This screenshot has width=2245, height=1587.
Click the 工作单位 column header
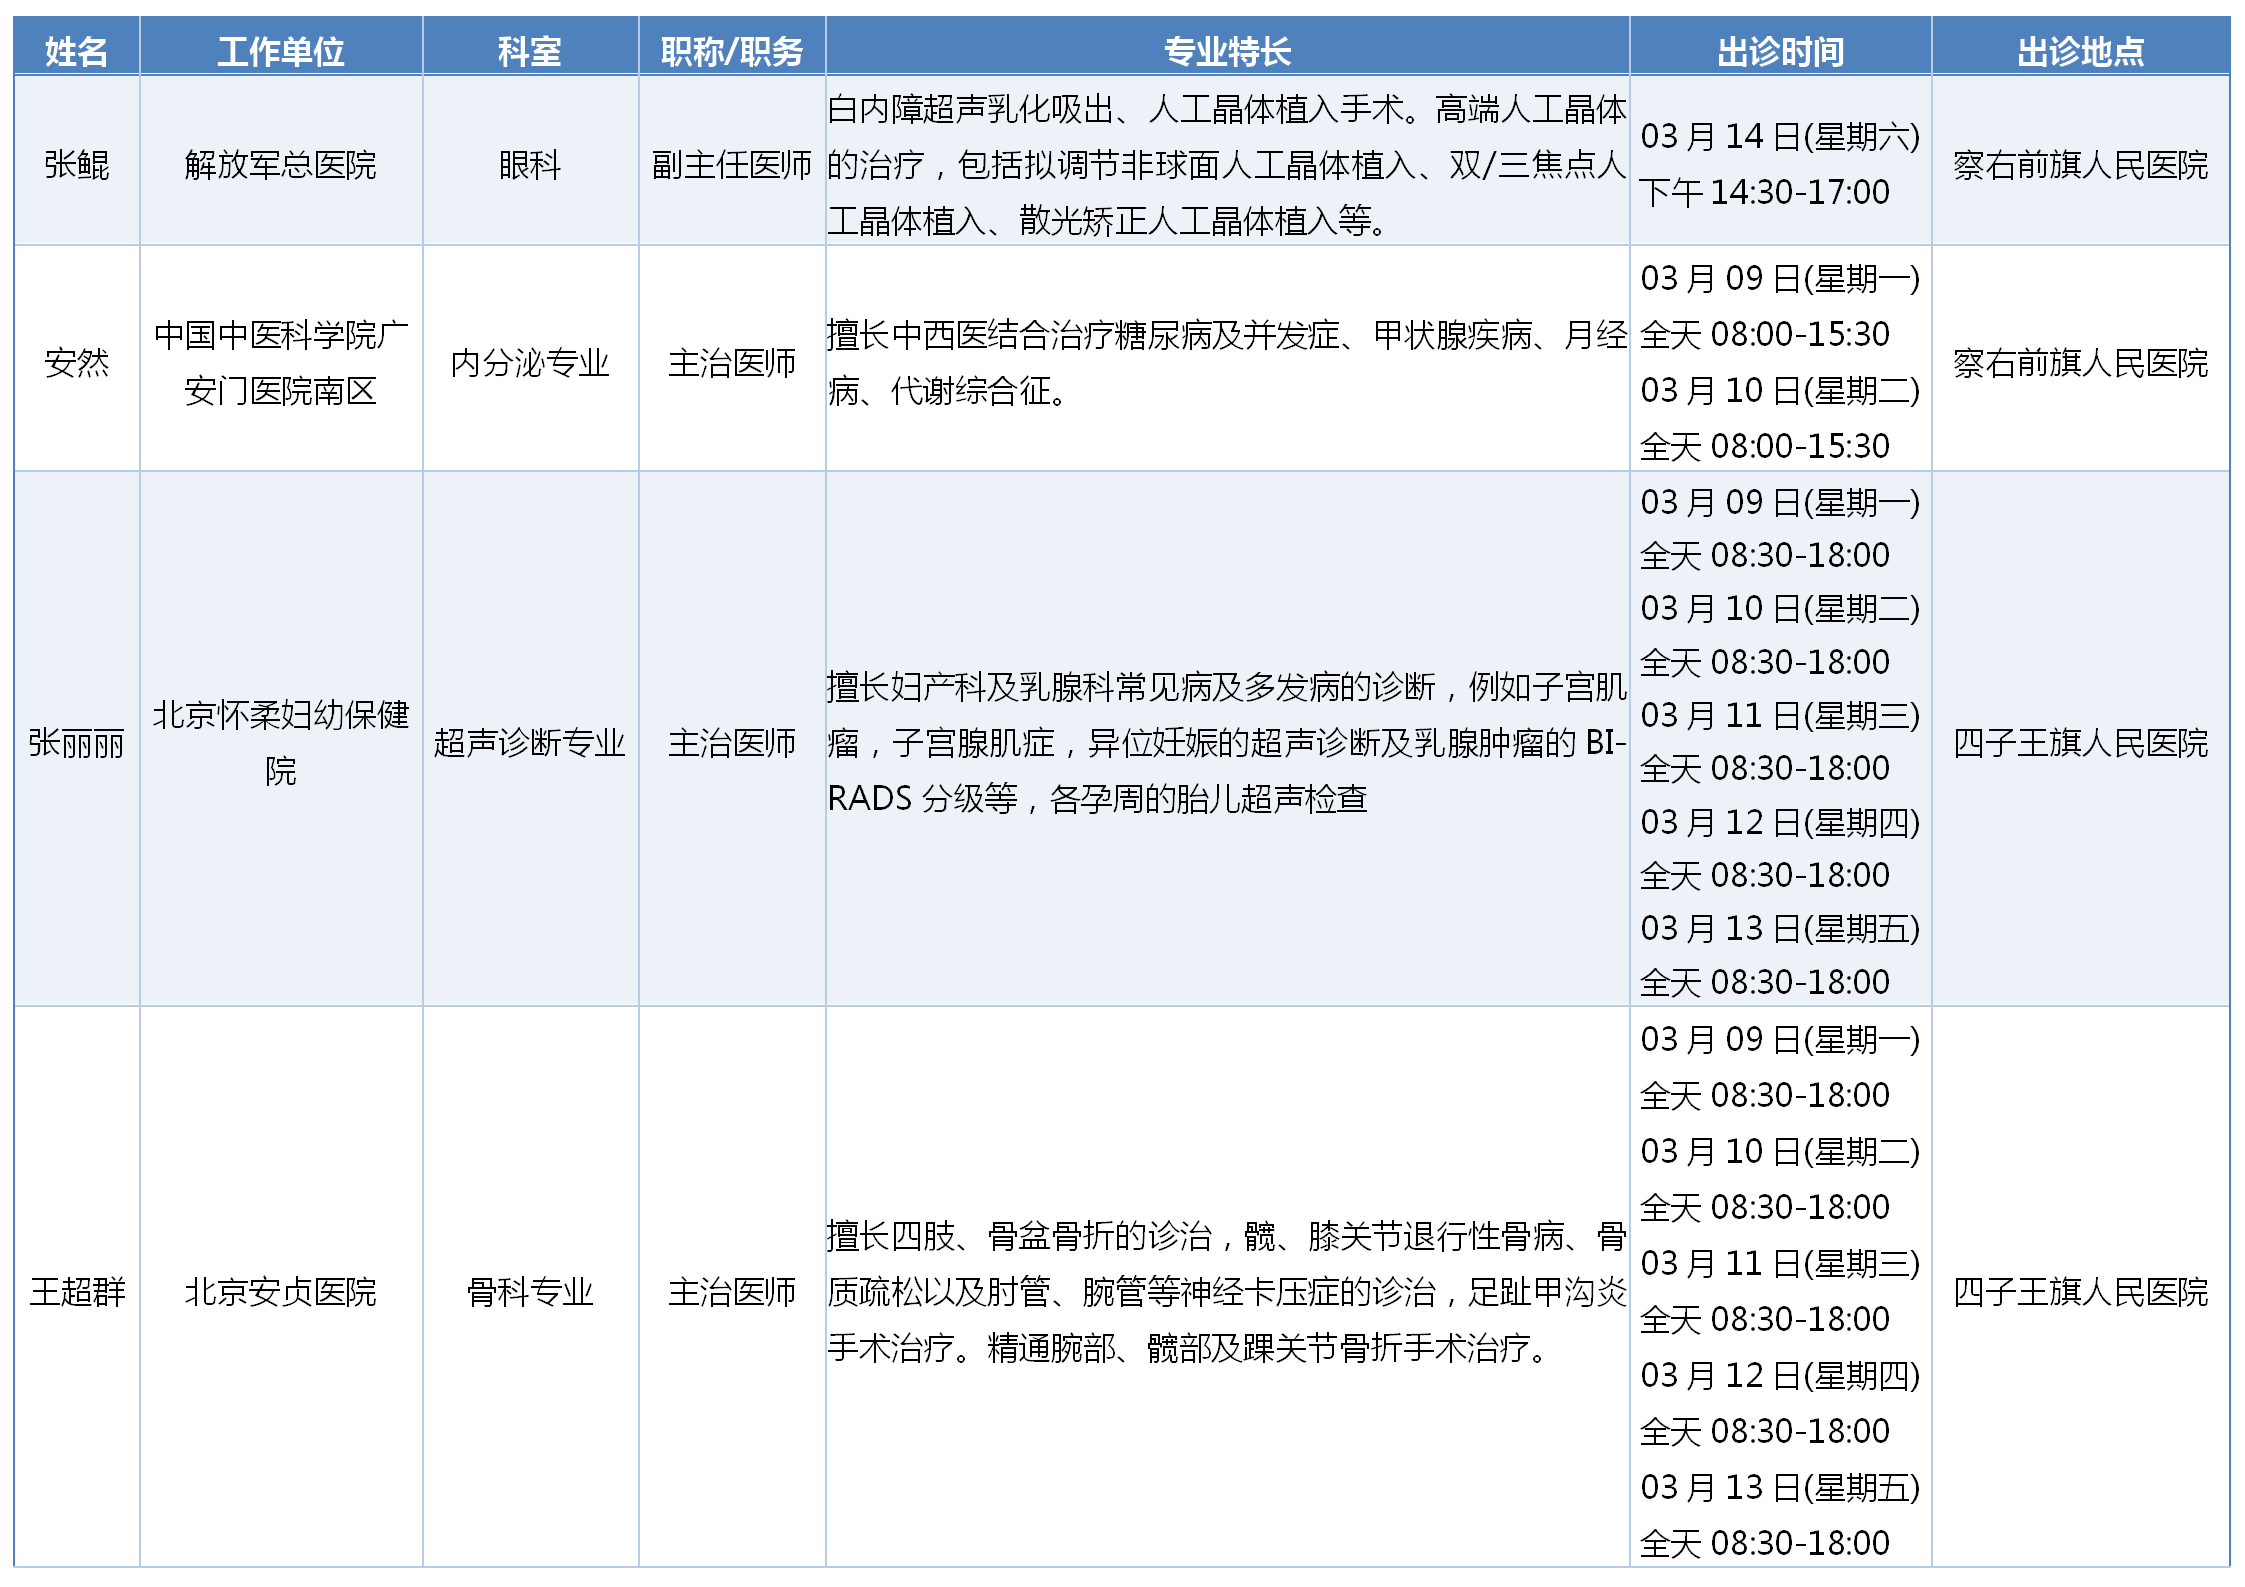[x=281, y=51]
